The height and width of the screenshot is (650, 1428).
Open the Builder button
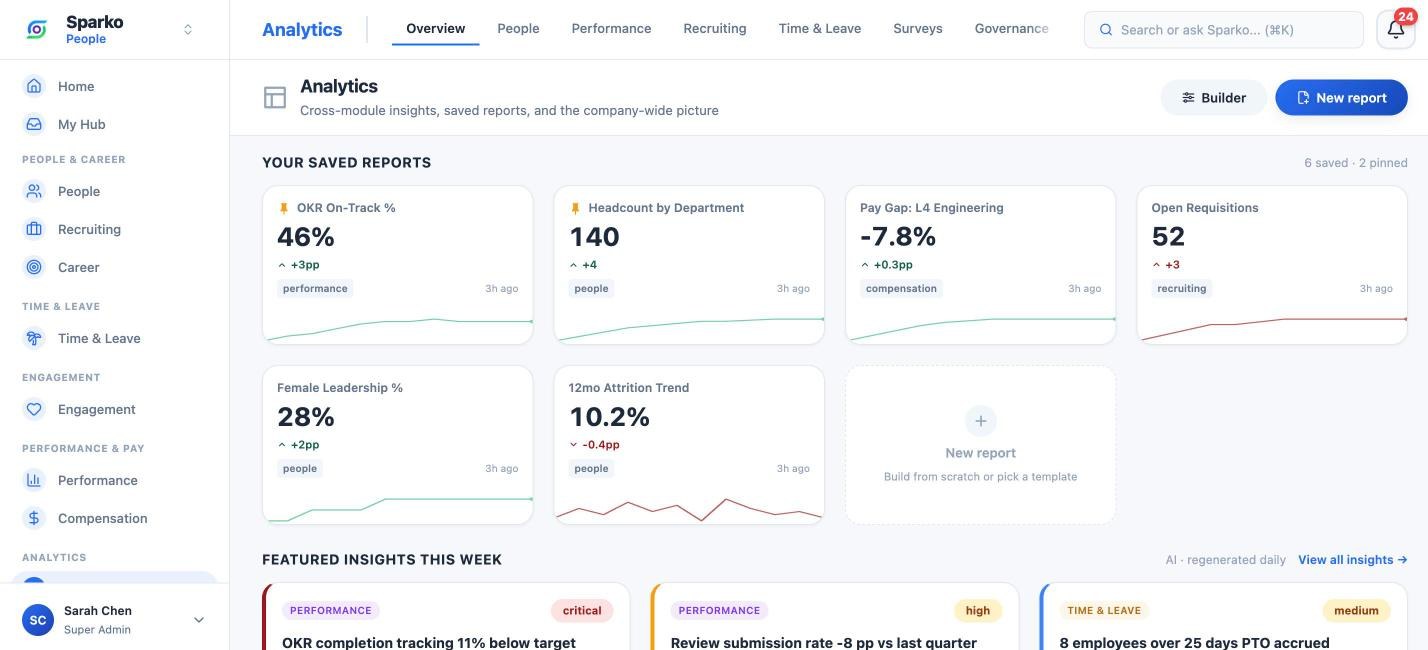pos(1214,98)
